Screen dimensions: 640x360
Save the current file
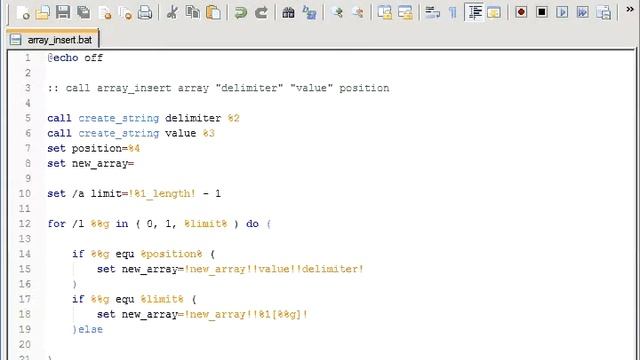(x=63, y=13)
